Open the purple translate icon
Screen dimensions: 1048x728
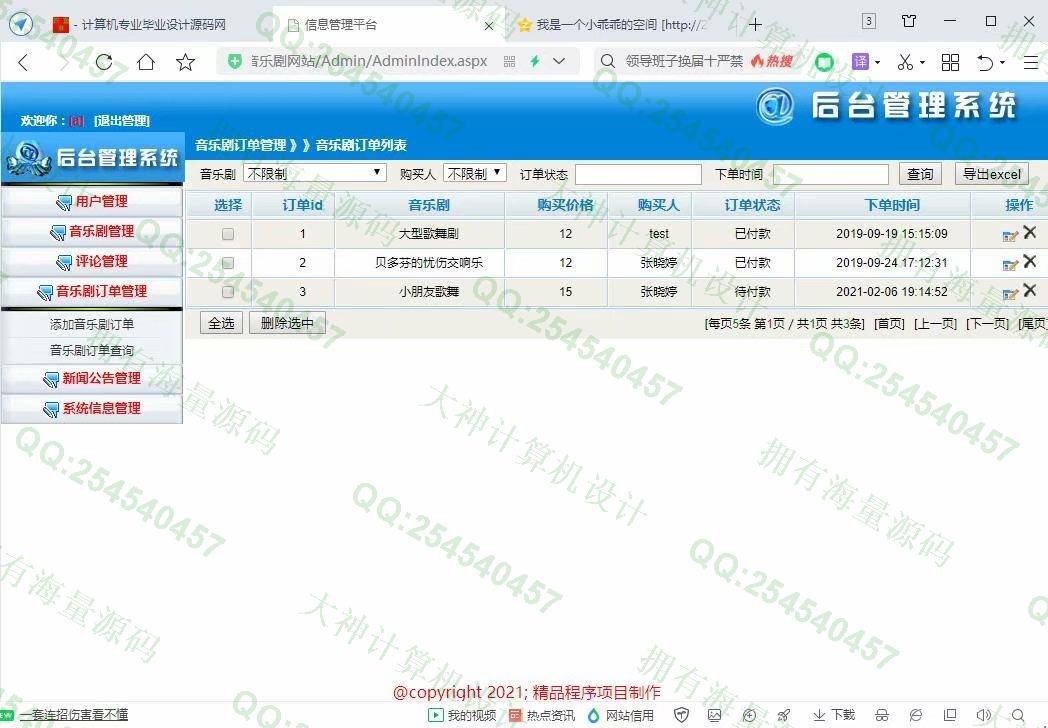click(860, 62)
